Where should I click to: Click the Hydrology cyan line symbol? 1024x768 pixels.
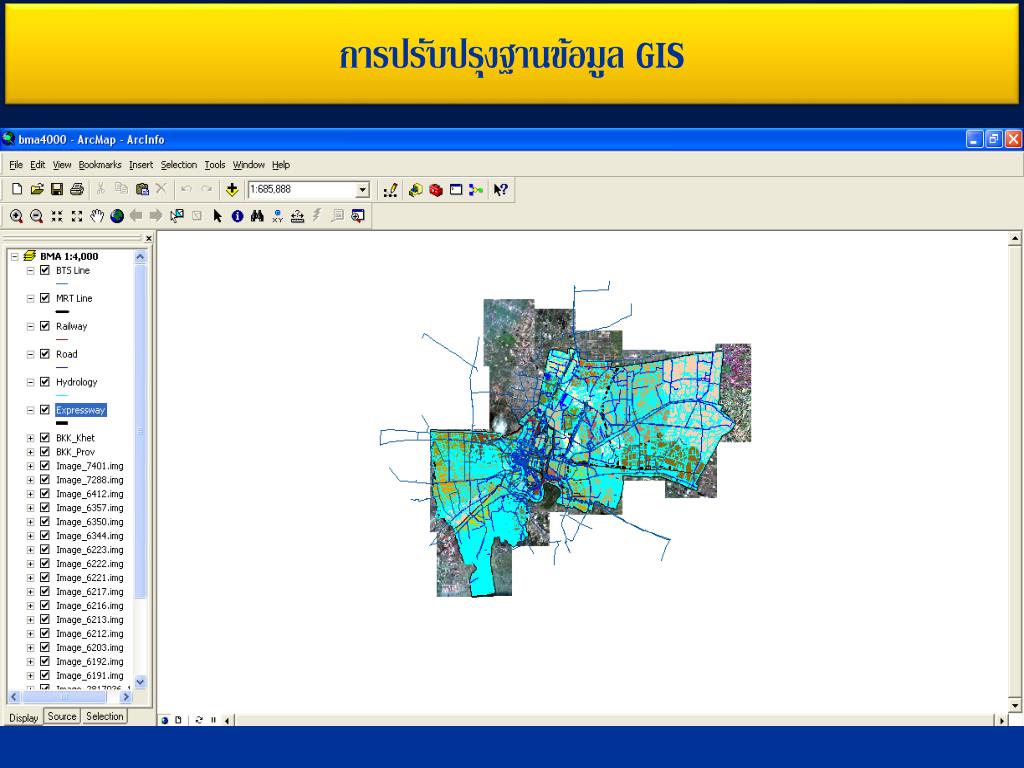pyautogui.click(x=62, y=396)
